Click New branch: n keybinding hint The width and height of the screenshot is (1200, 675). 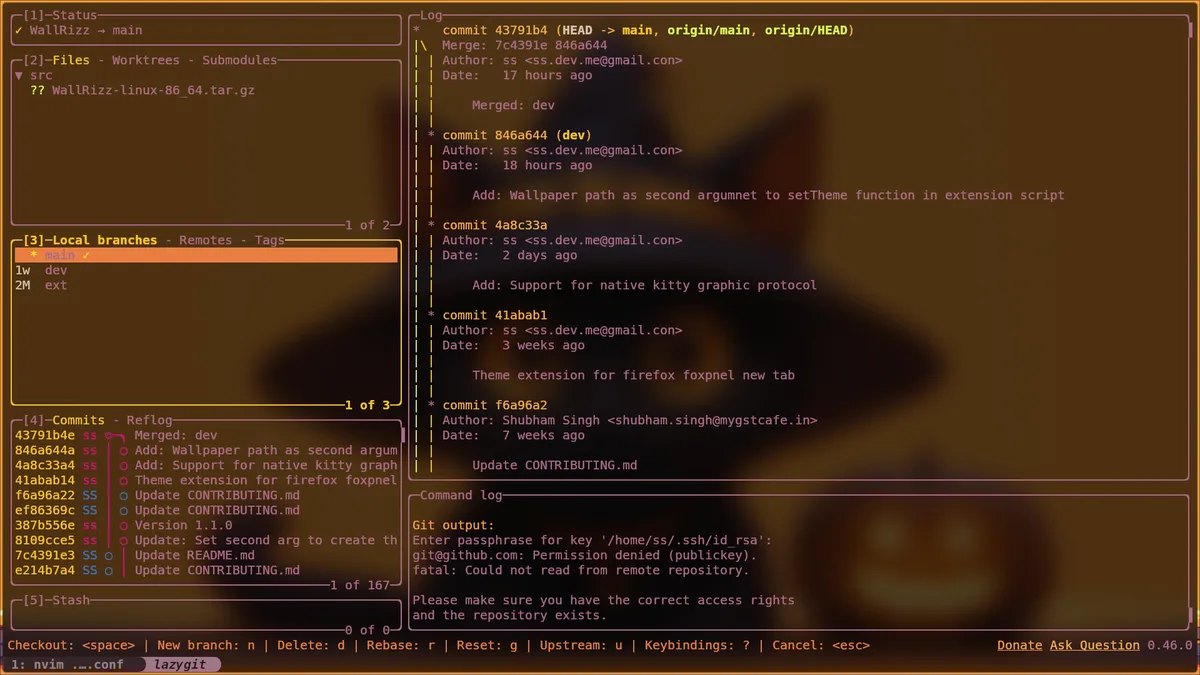pyautogui.click(x=206, y=645)
